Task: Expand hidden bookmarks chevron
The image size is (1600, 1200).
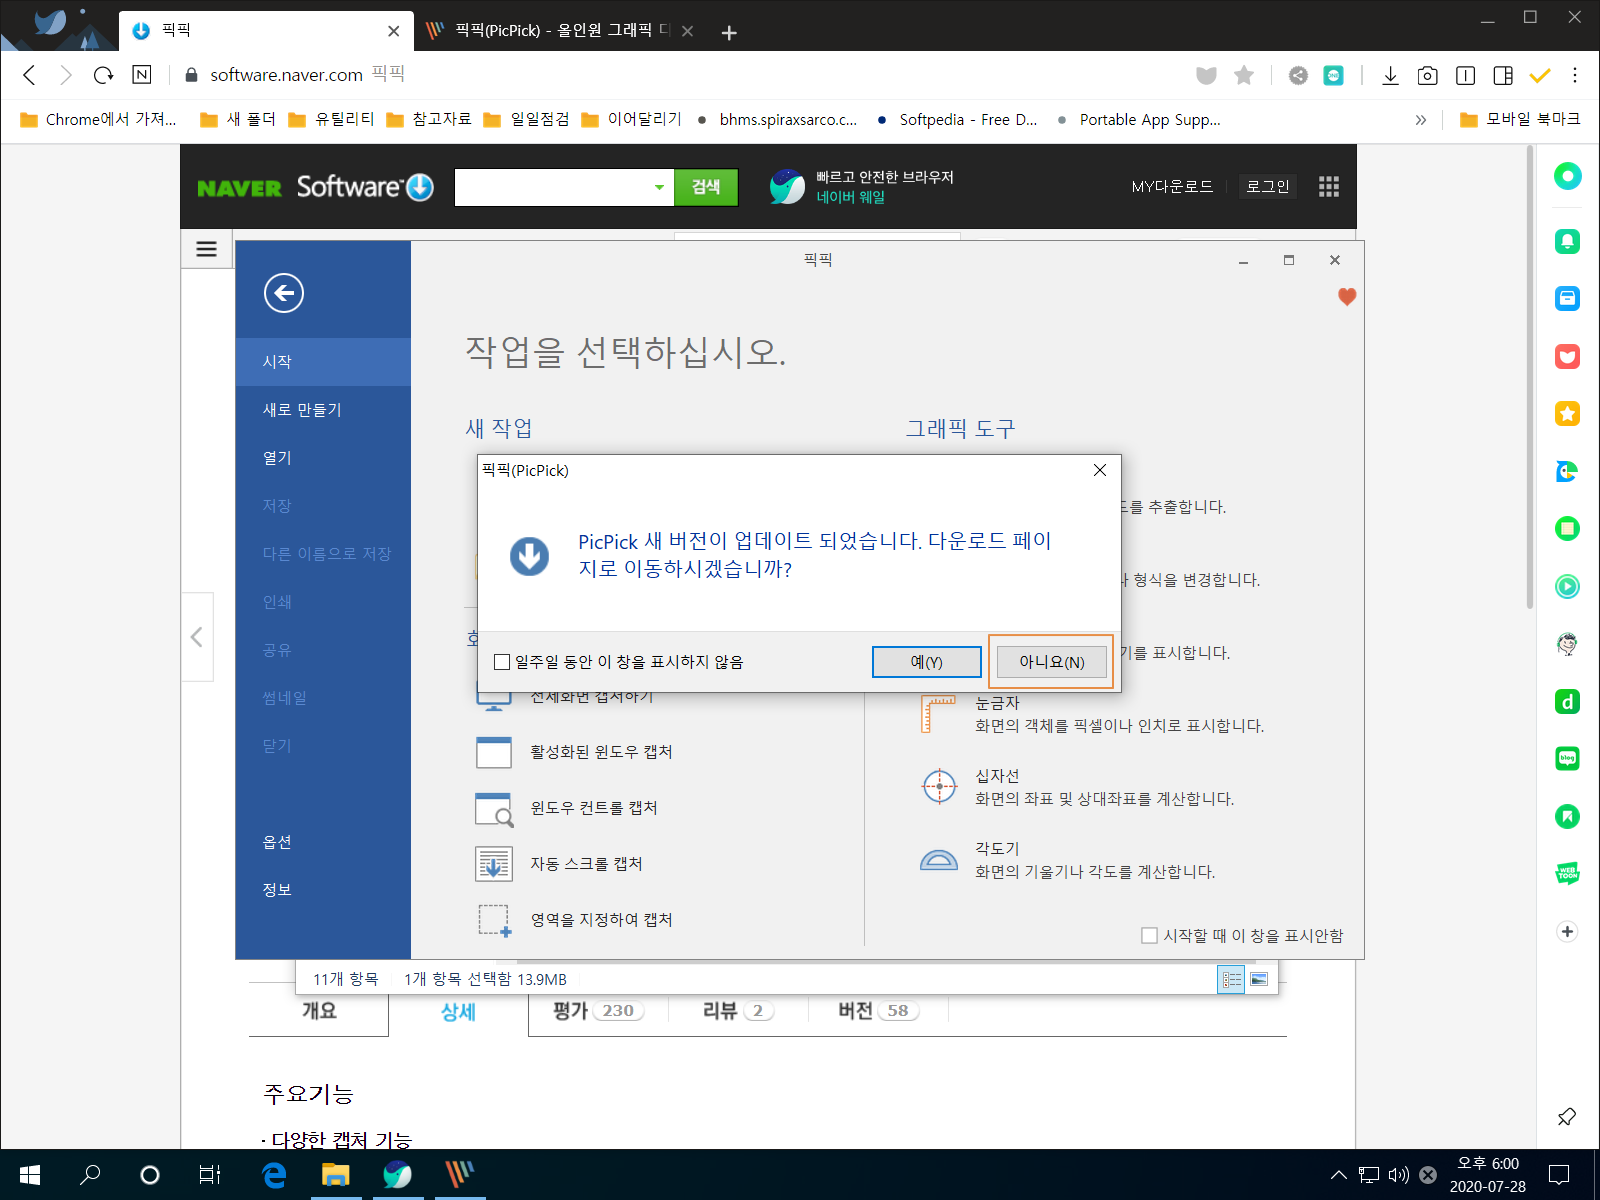Action: (1421, 120)
